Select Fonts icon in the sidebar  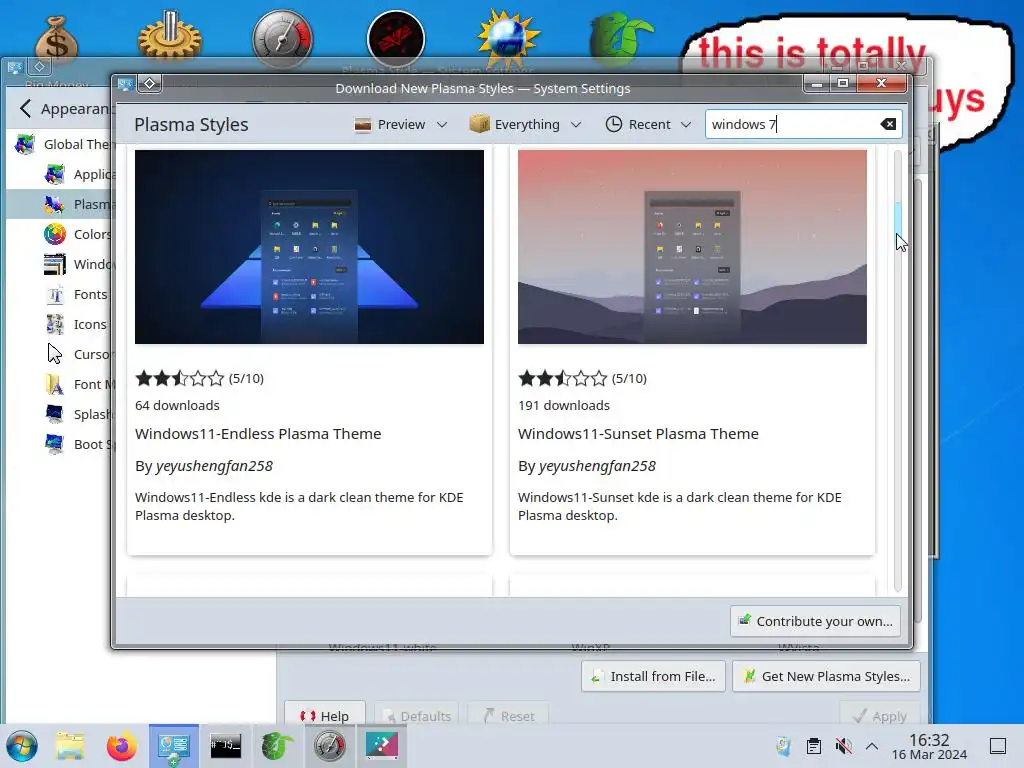pyautogui.click(x=54, y=294)
